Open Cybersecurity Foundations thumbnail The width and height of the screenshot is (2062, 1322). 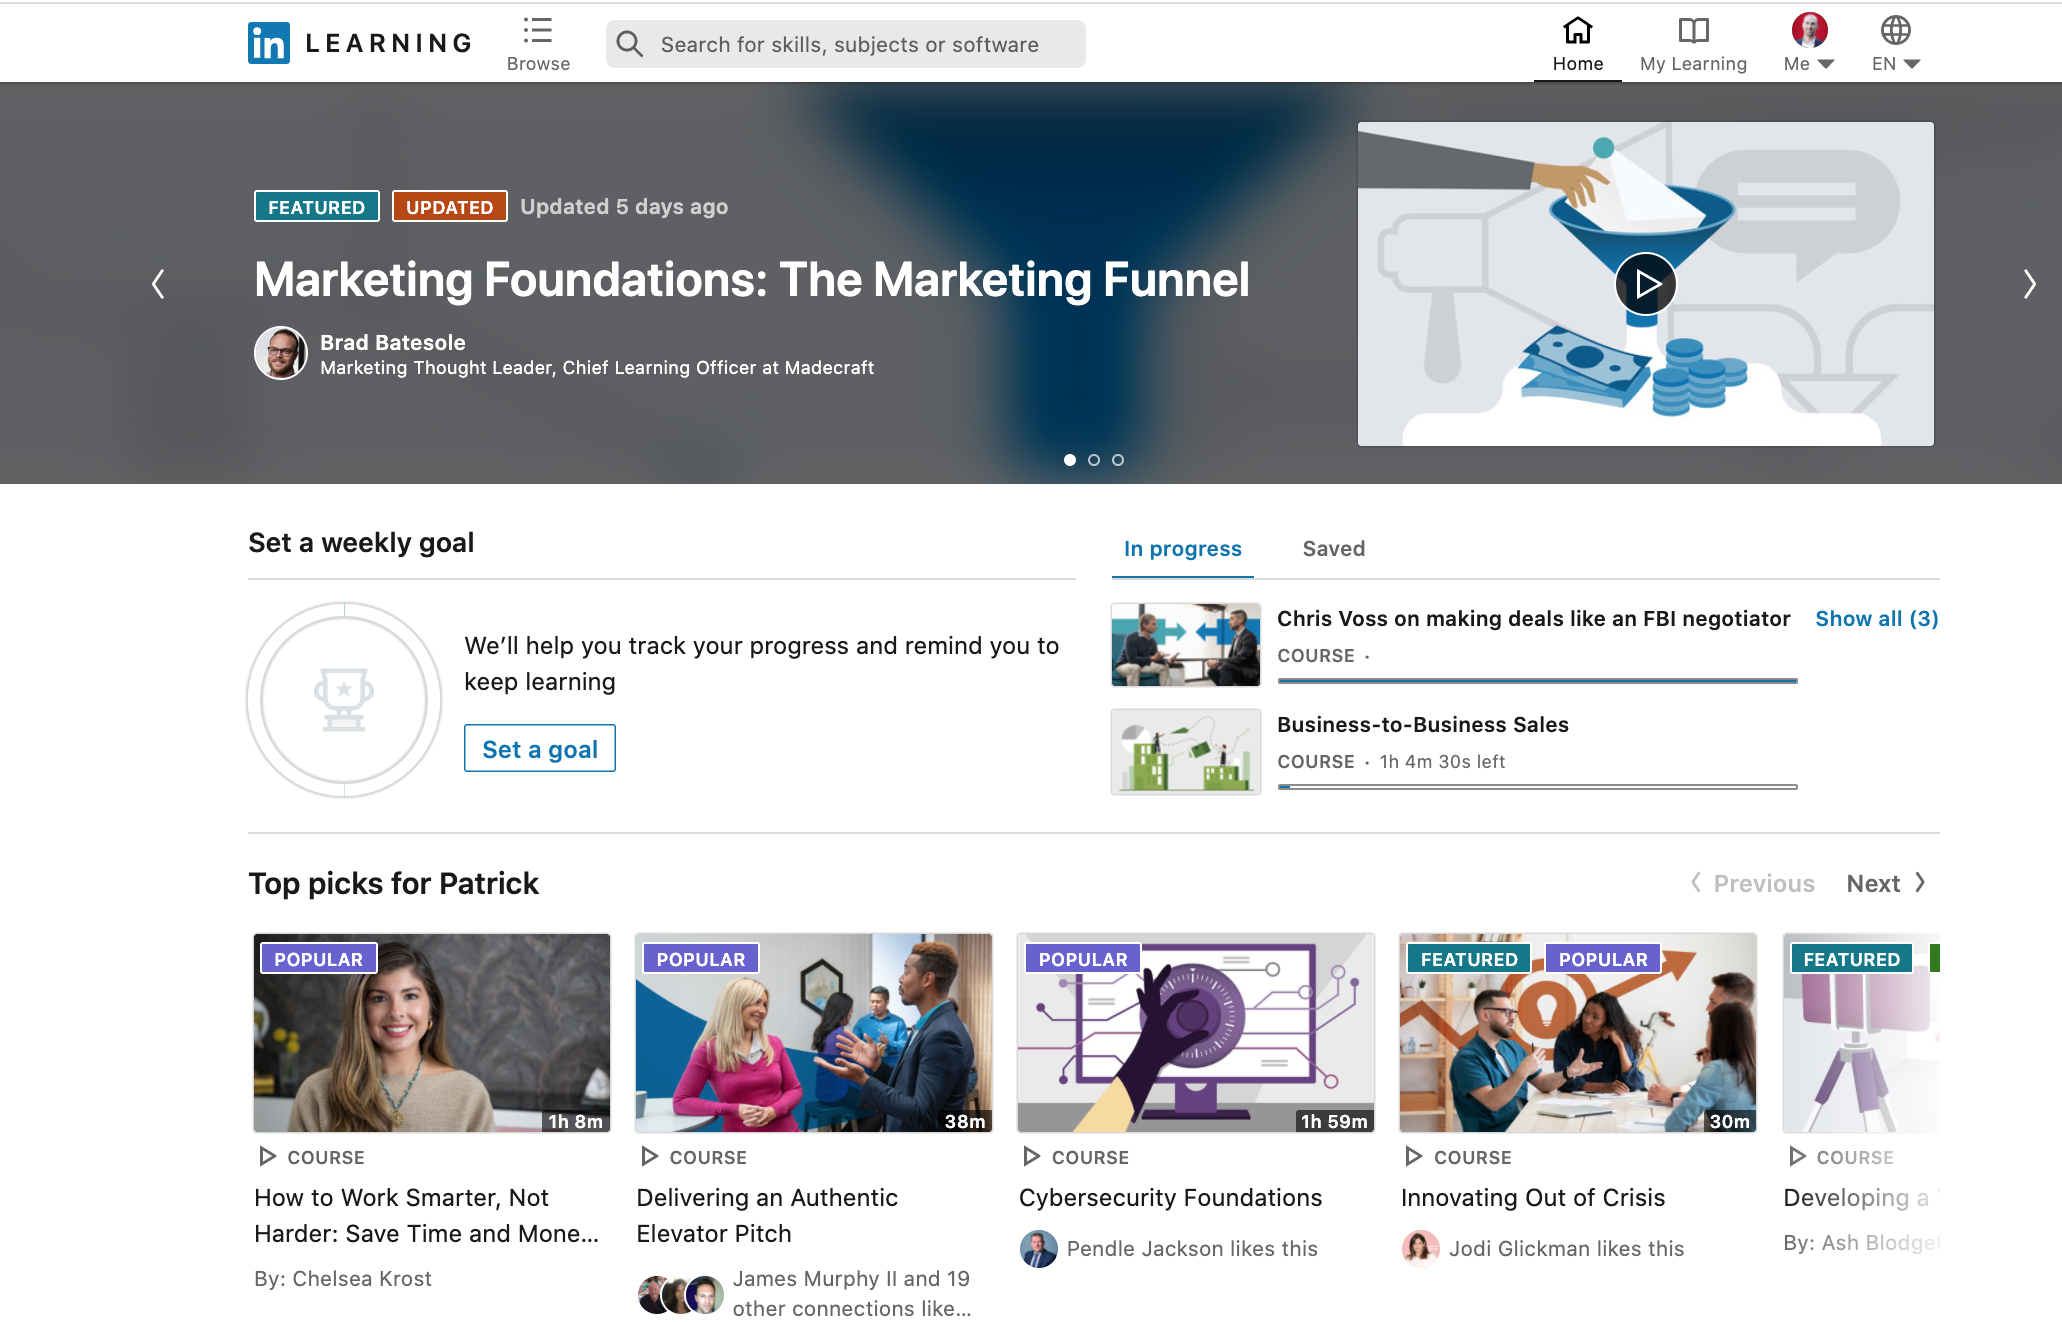click(x=1196, y=1033)
